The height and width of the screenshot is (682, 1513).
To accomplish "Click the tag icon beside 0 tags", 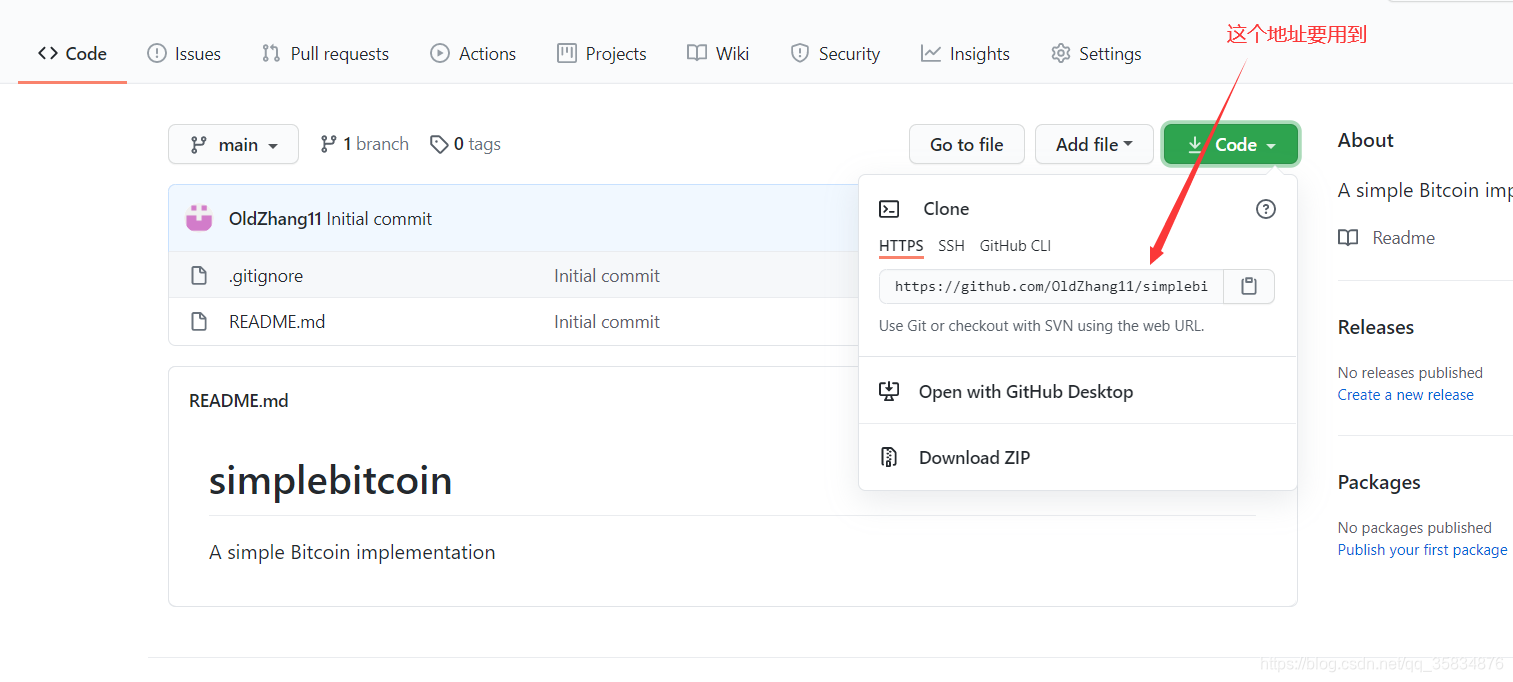I will click(439, 145).
